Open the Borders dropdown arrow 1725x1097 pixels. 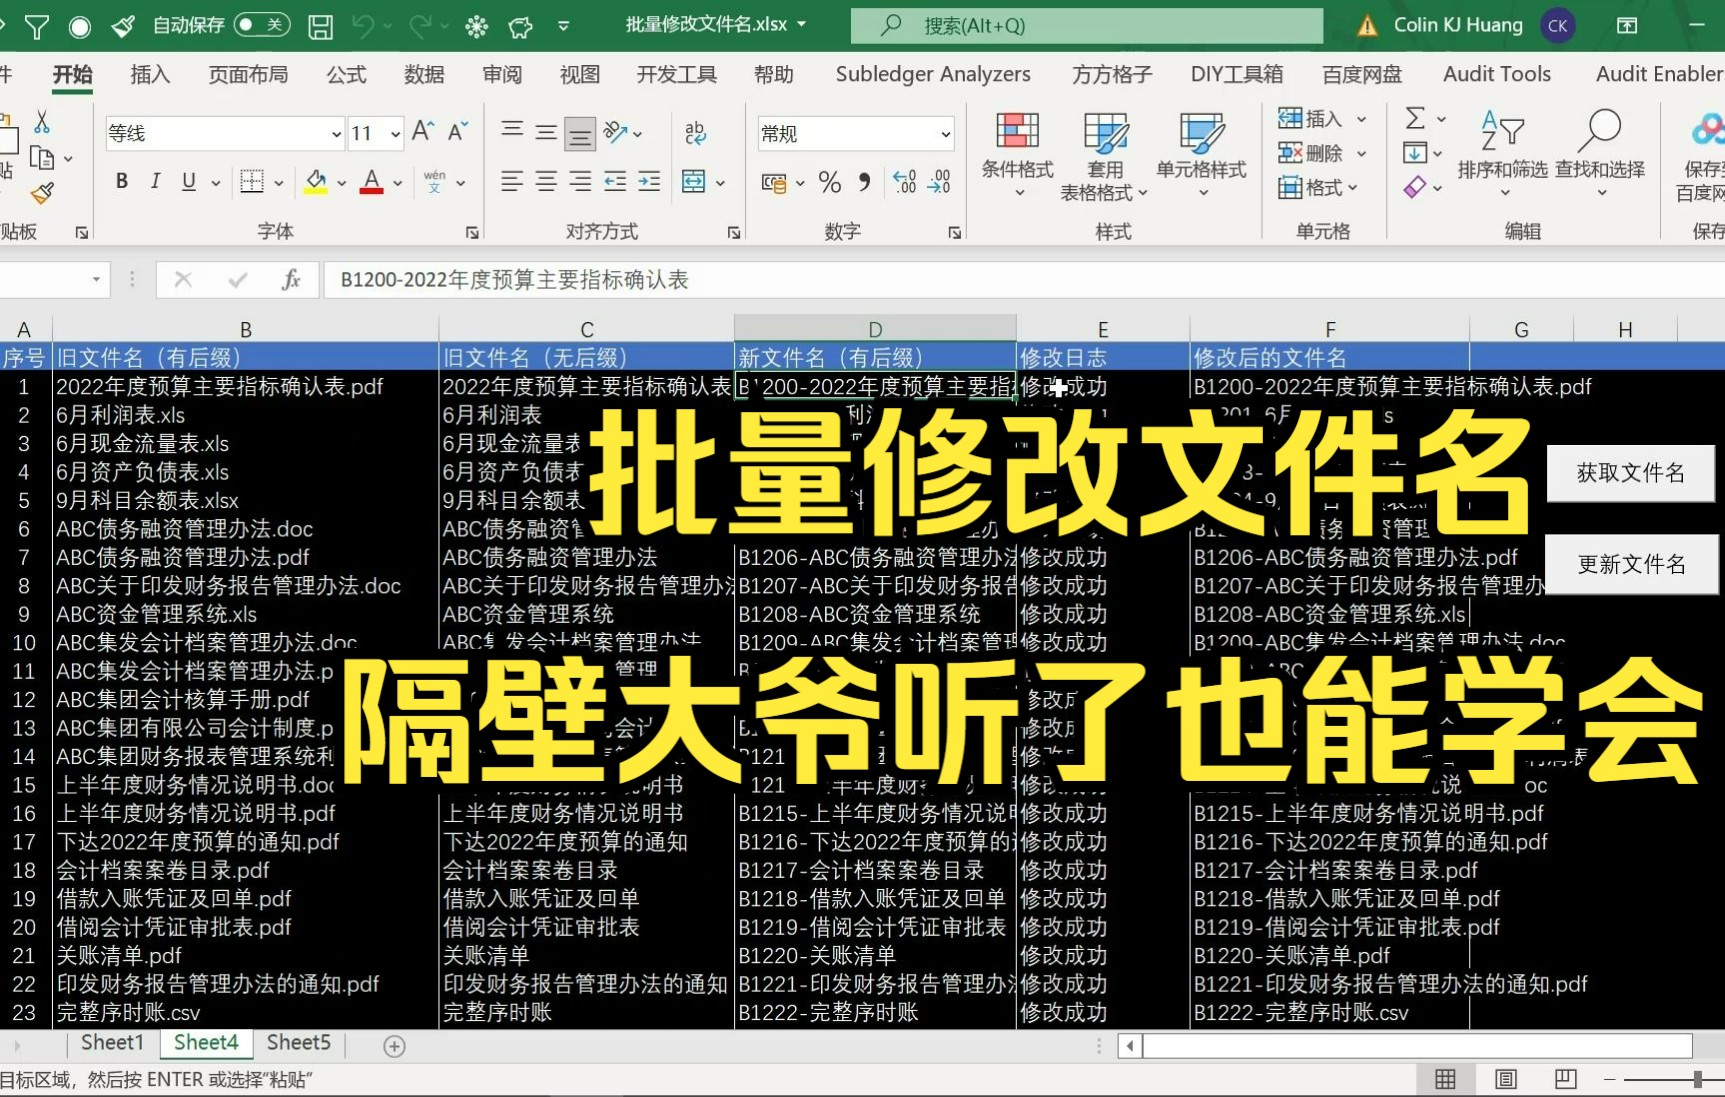279,182
